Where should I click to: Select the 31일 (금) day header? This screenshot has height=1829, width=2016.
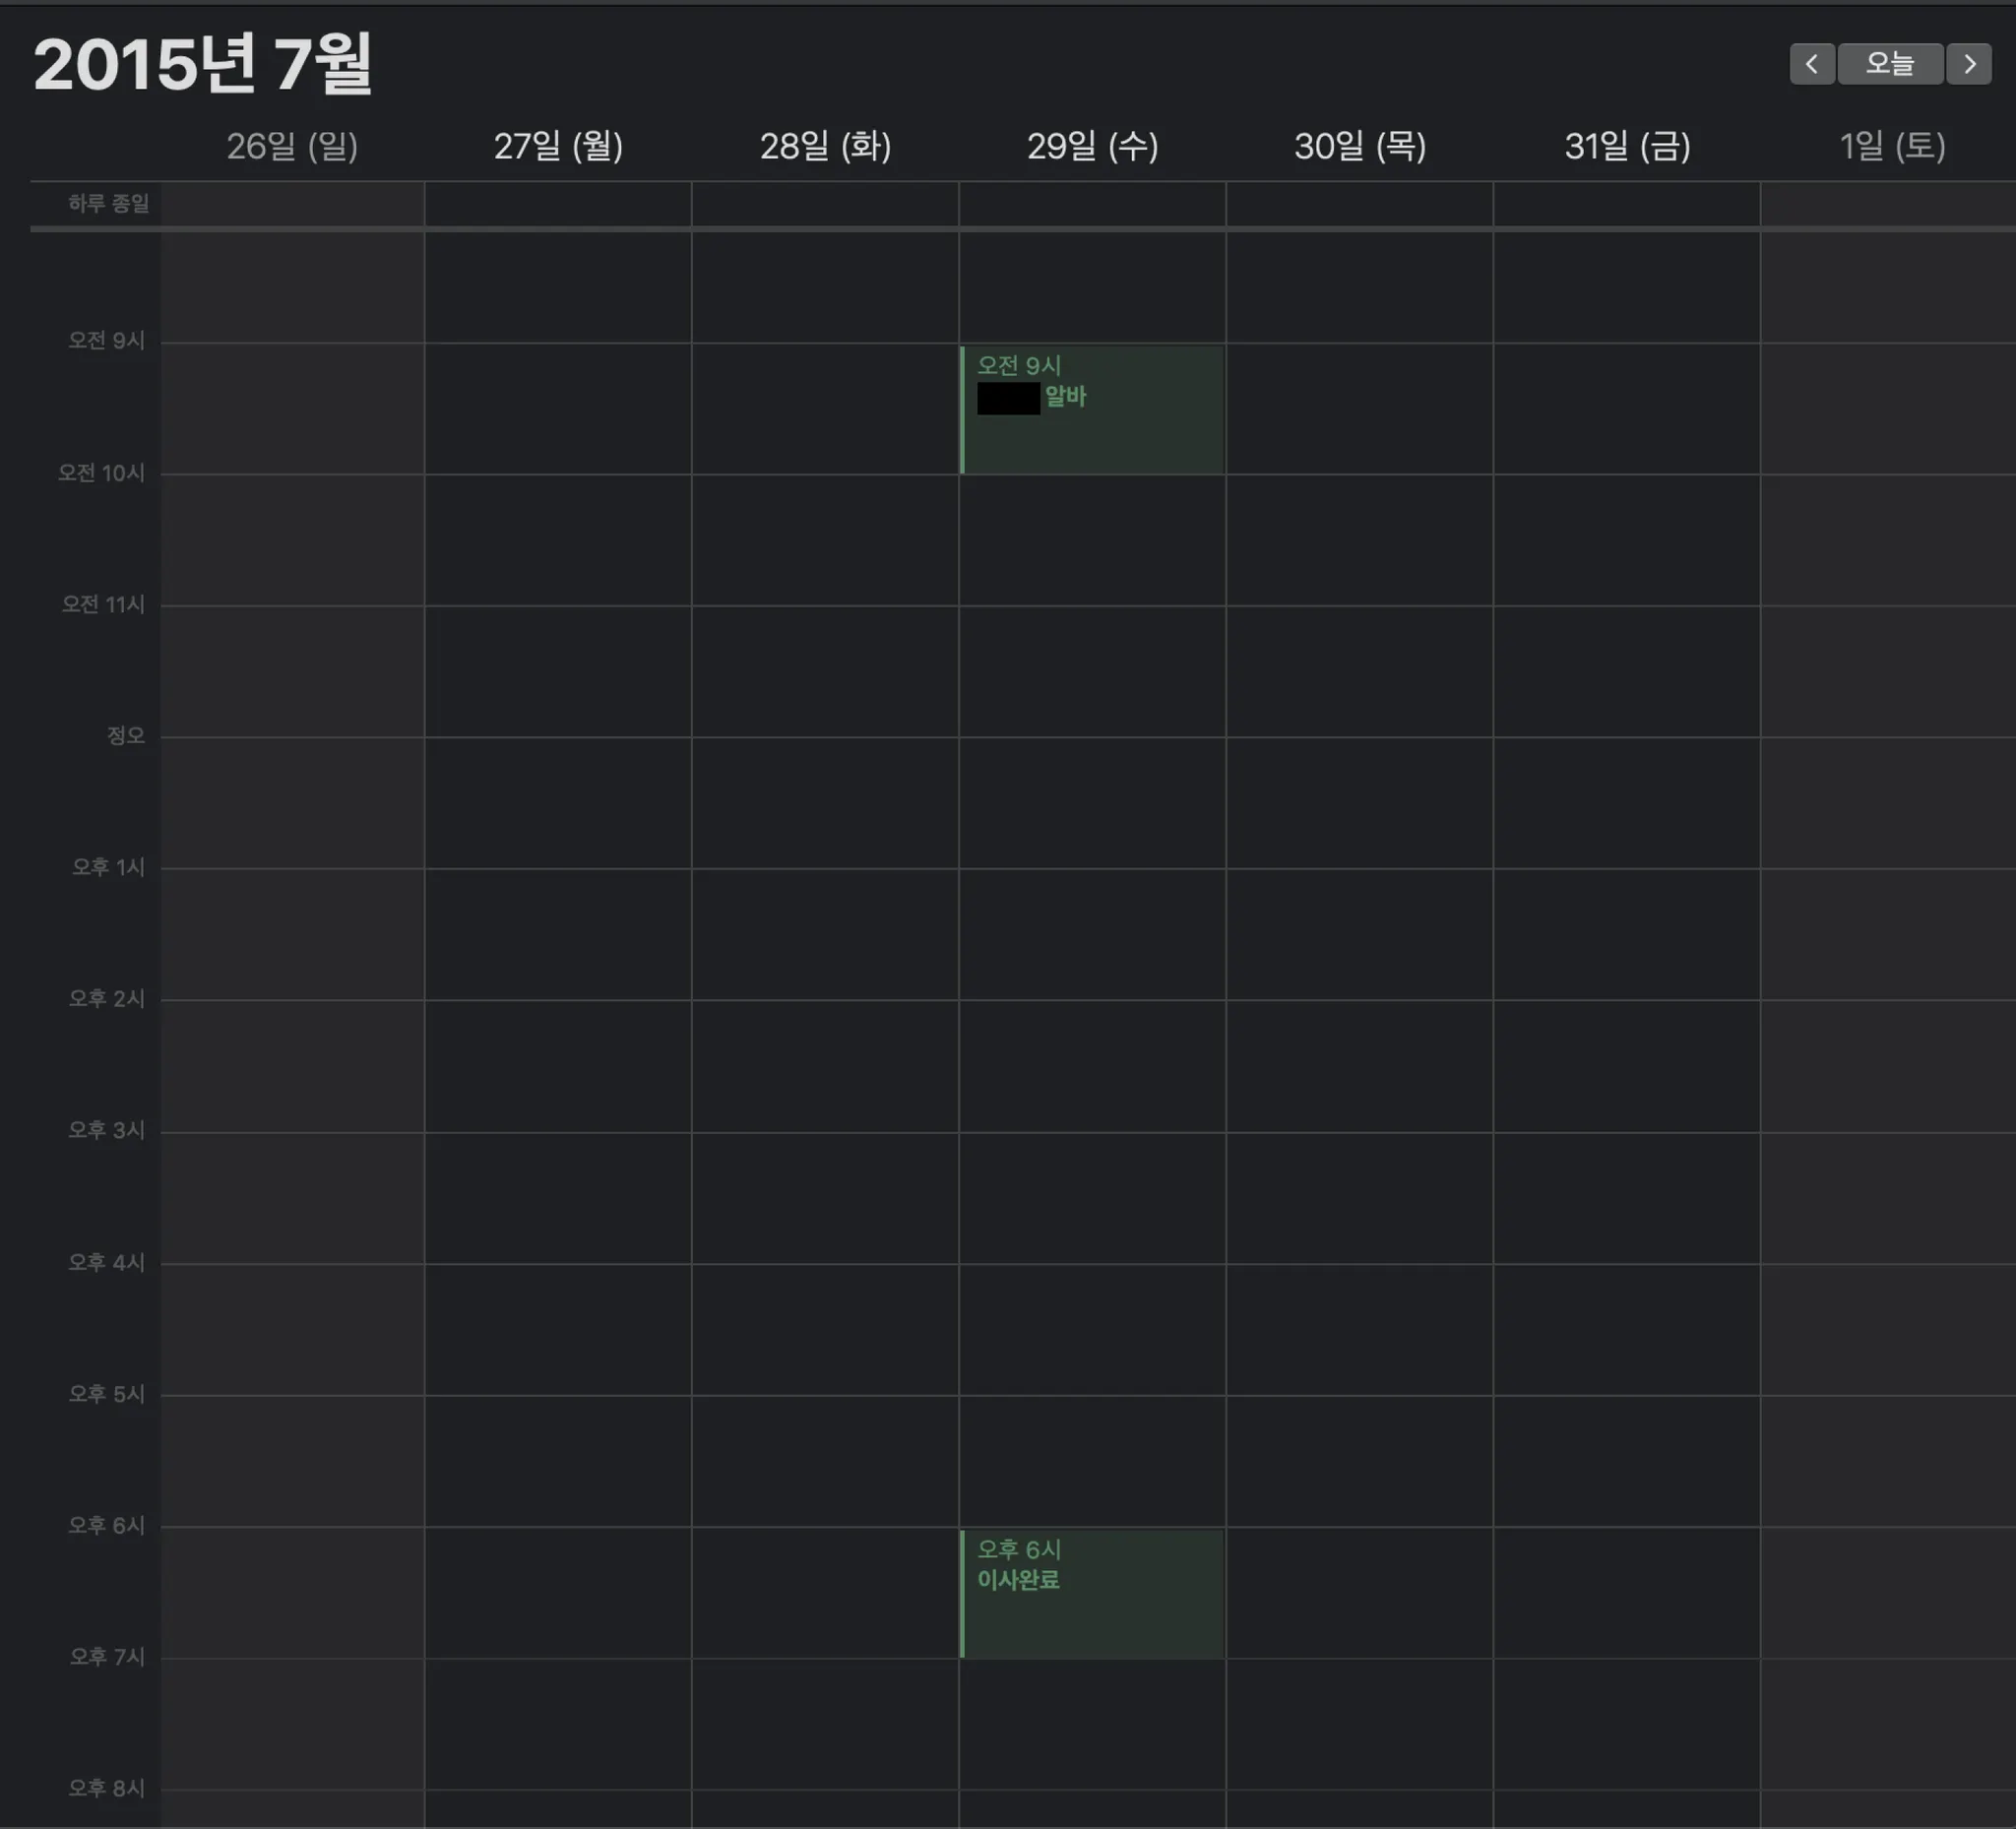tap(1627, 147)
